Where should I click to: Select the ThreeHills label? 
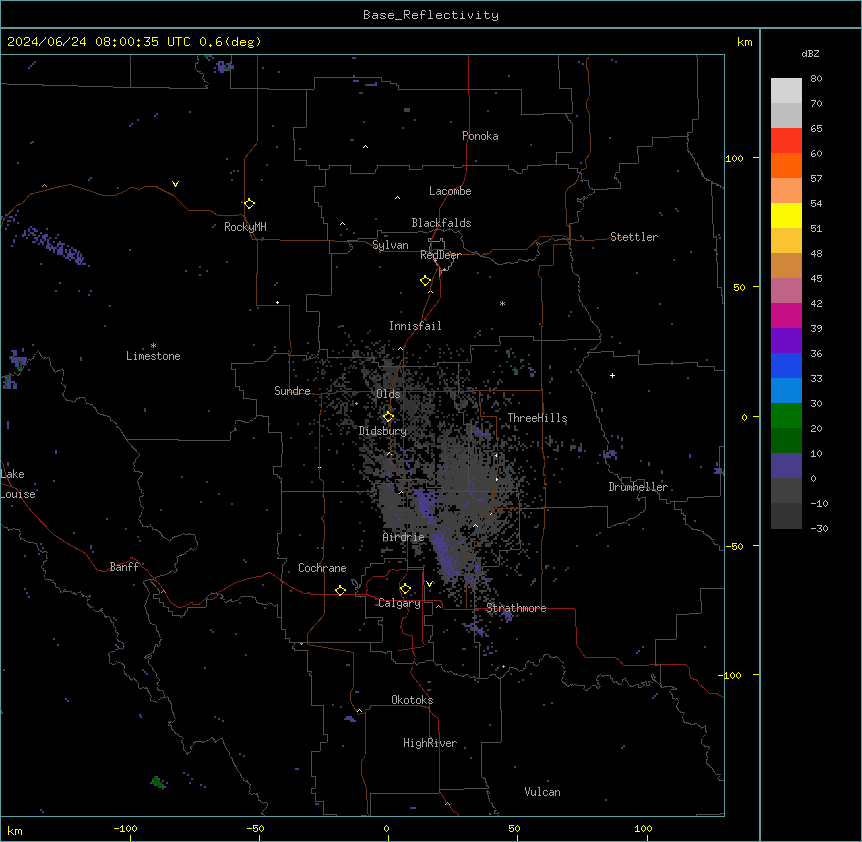coord(537,418)
